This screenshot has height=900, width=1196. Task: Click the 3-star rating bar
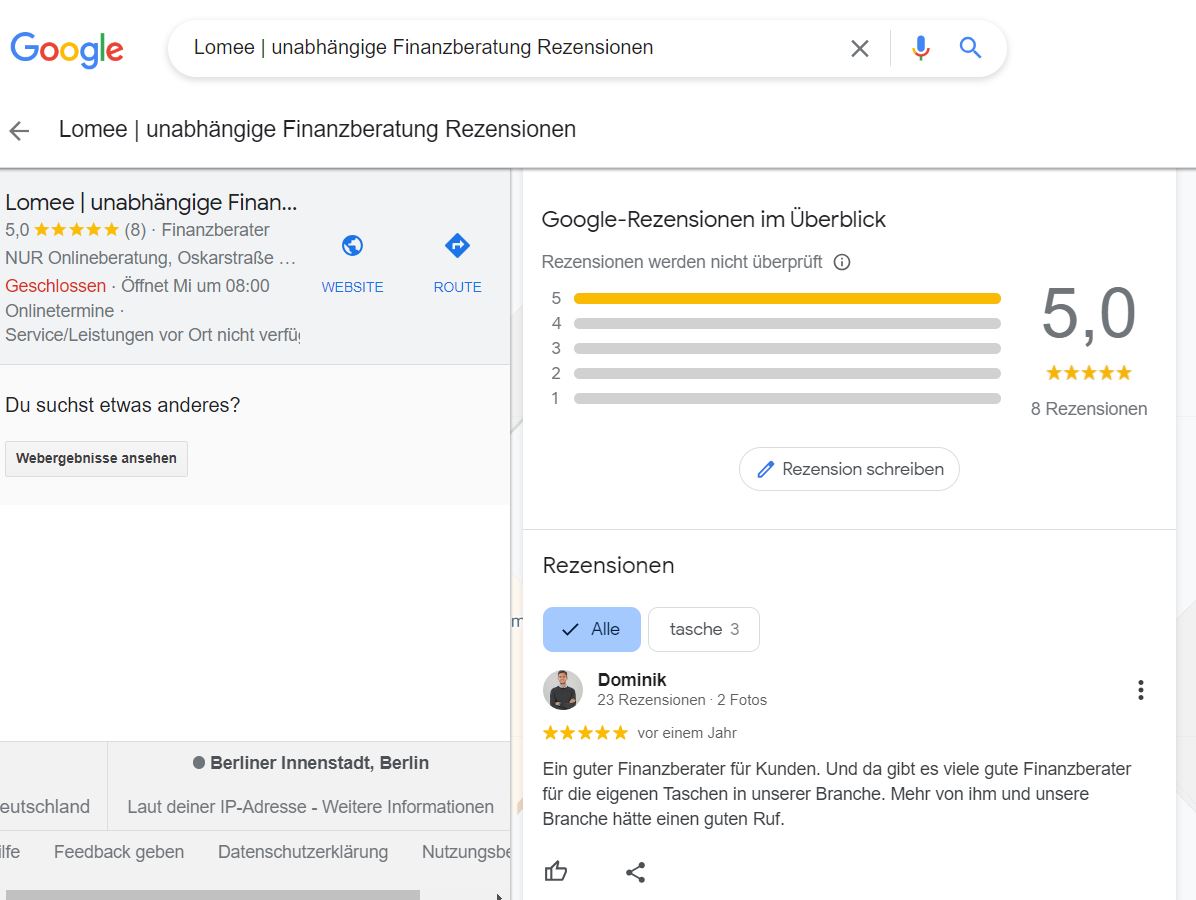787,349
